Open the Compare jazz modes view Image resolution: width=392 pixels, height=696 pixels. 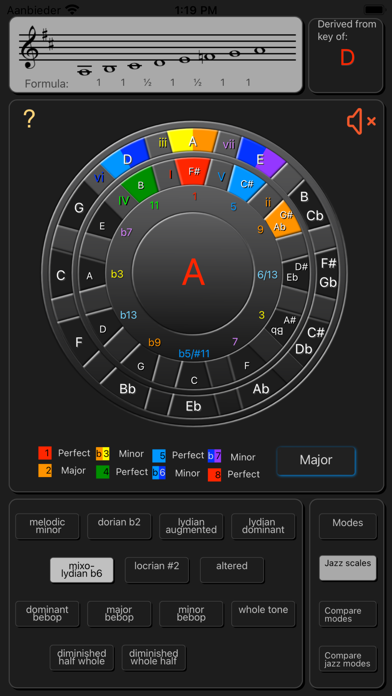(x=348, y=659)
